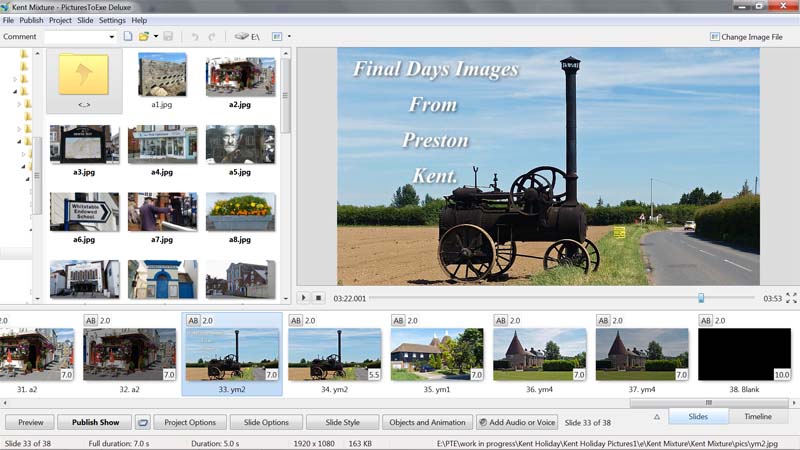Go up a folder with the arrow folder

(84, 81)
